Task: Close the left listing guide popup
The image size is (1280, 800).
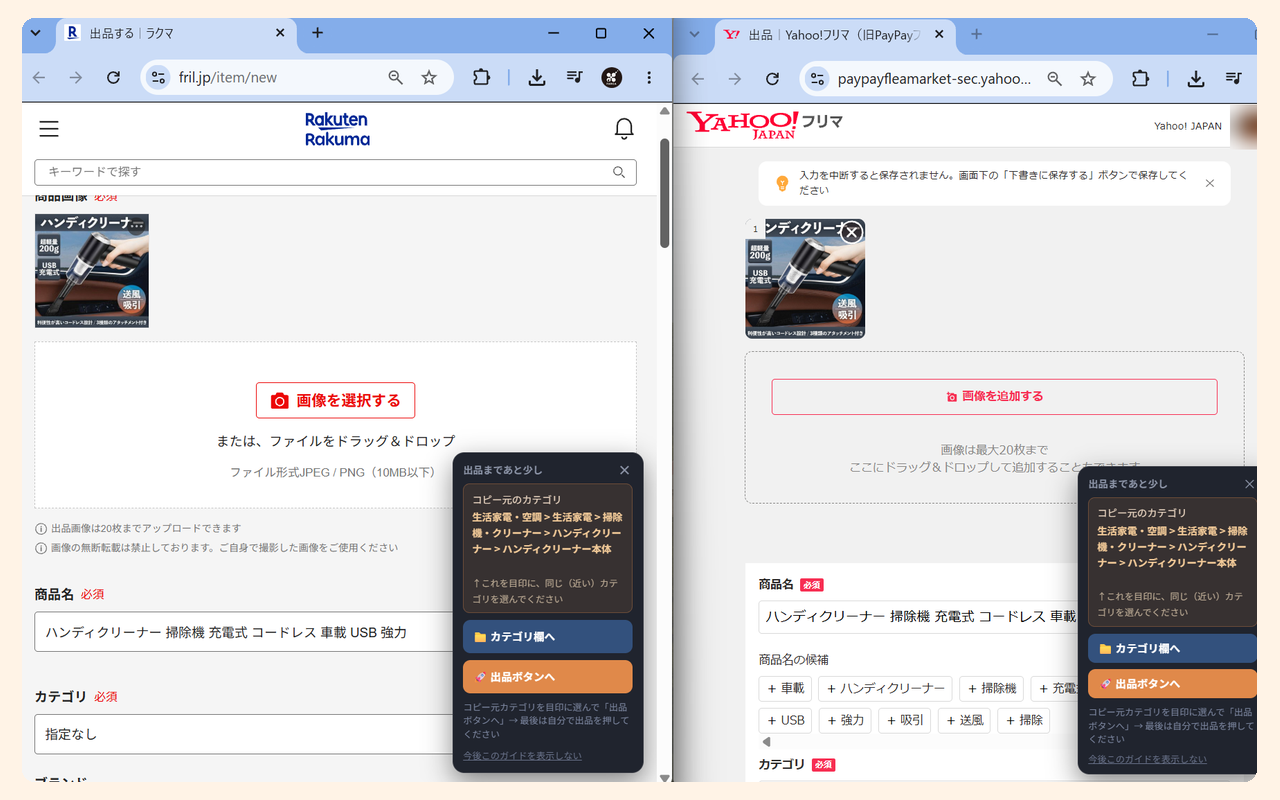Action: (x=625, y=470)
